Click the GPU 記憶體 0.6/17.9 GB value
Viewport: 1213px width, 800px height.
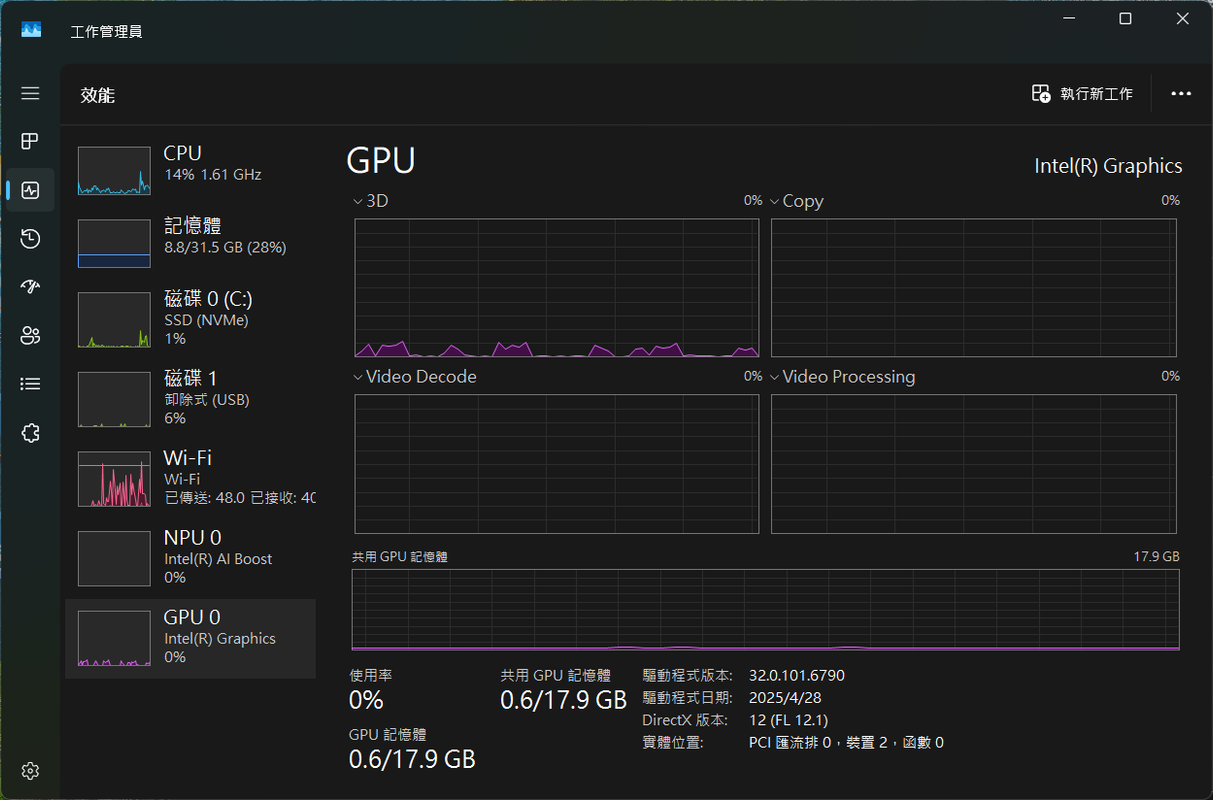point(412,759)
